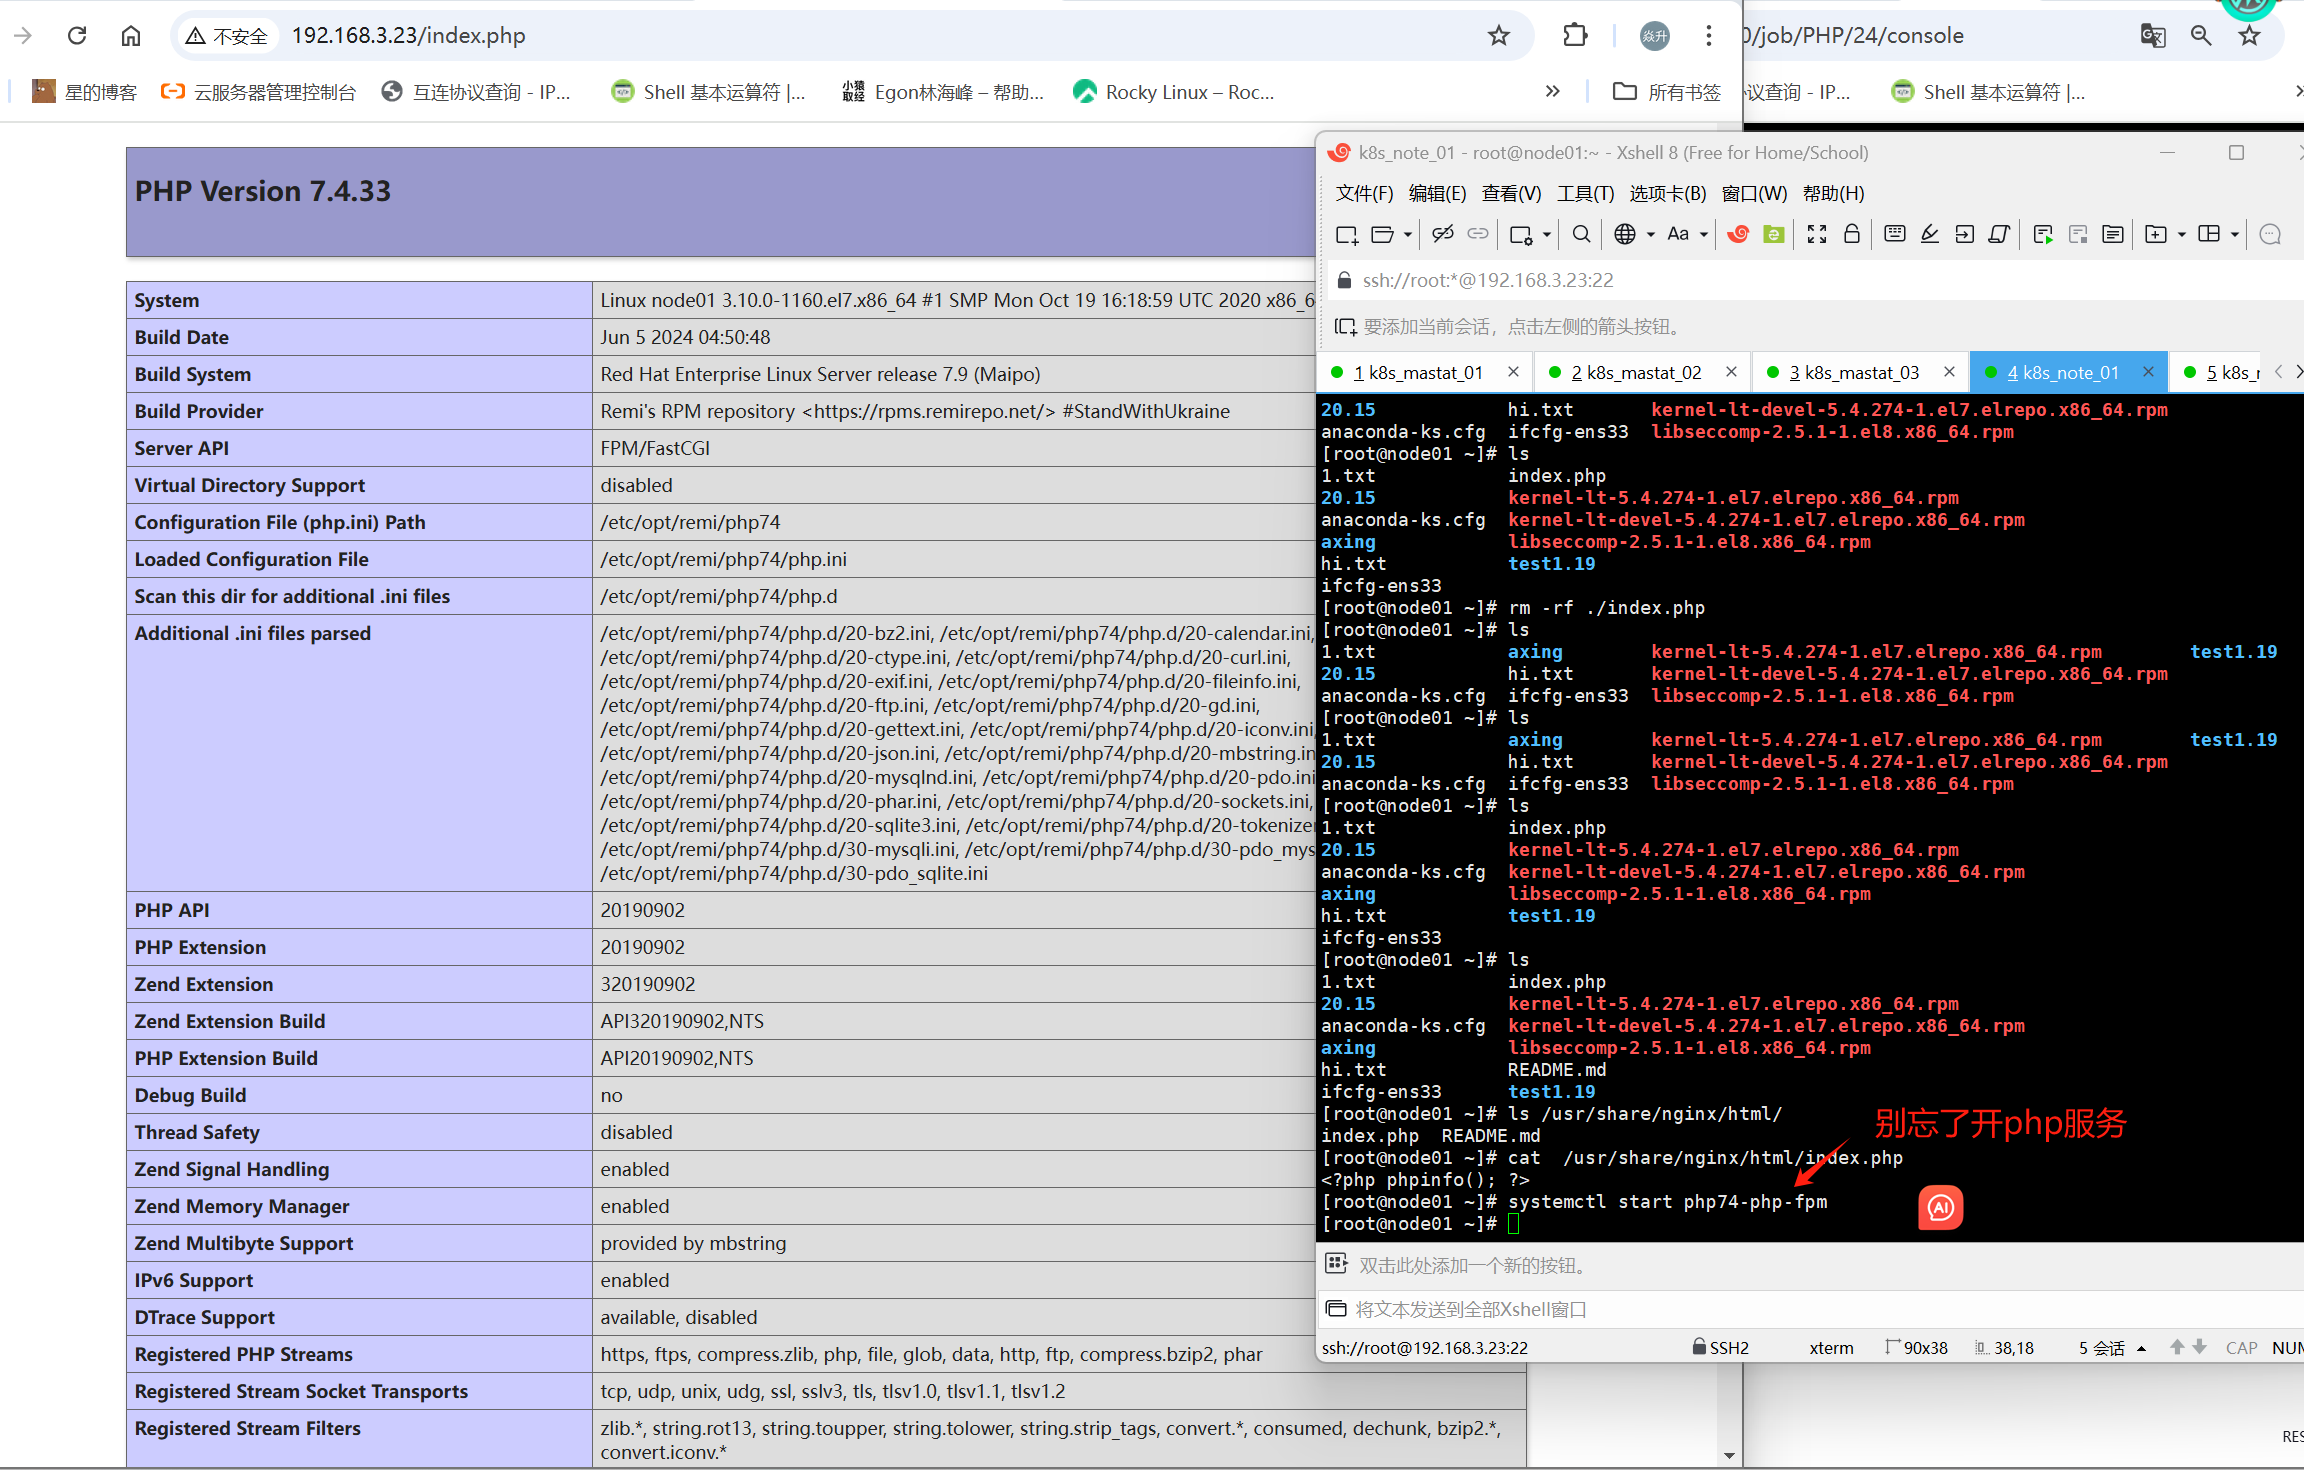Click the highlight pen icon in Xshell
The height and width of the screenshot is (1470, 2304).
click(x=1930, y=234)
